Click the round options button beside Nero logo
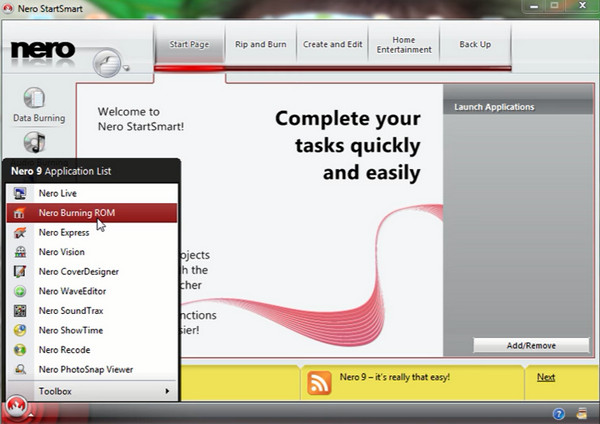The width and height of the screenshot is (600, 424). click(x=107, y=63)
